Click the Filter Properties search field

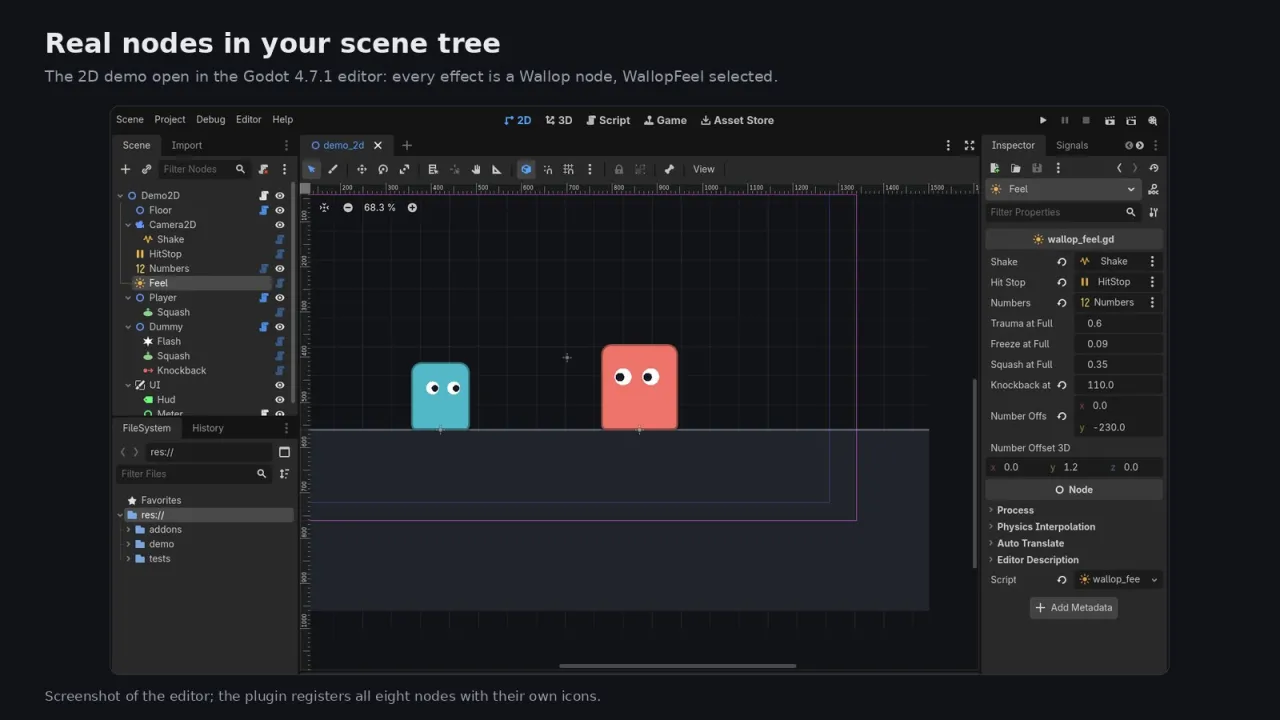coord(1063,212)
